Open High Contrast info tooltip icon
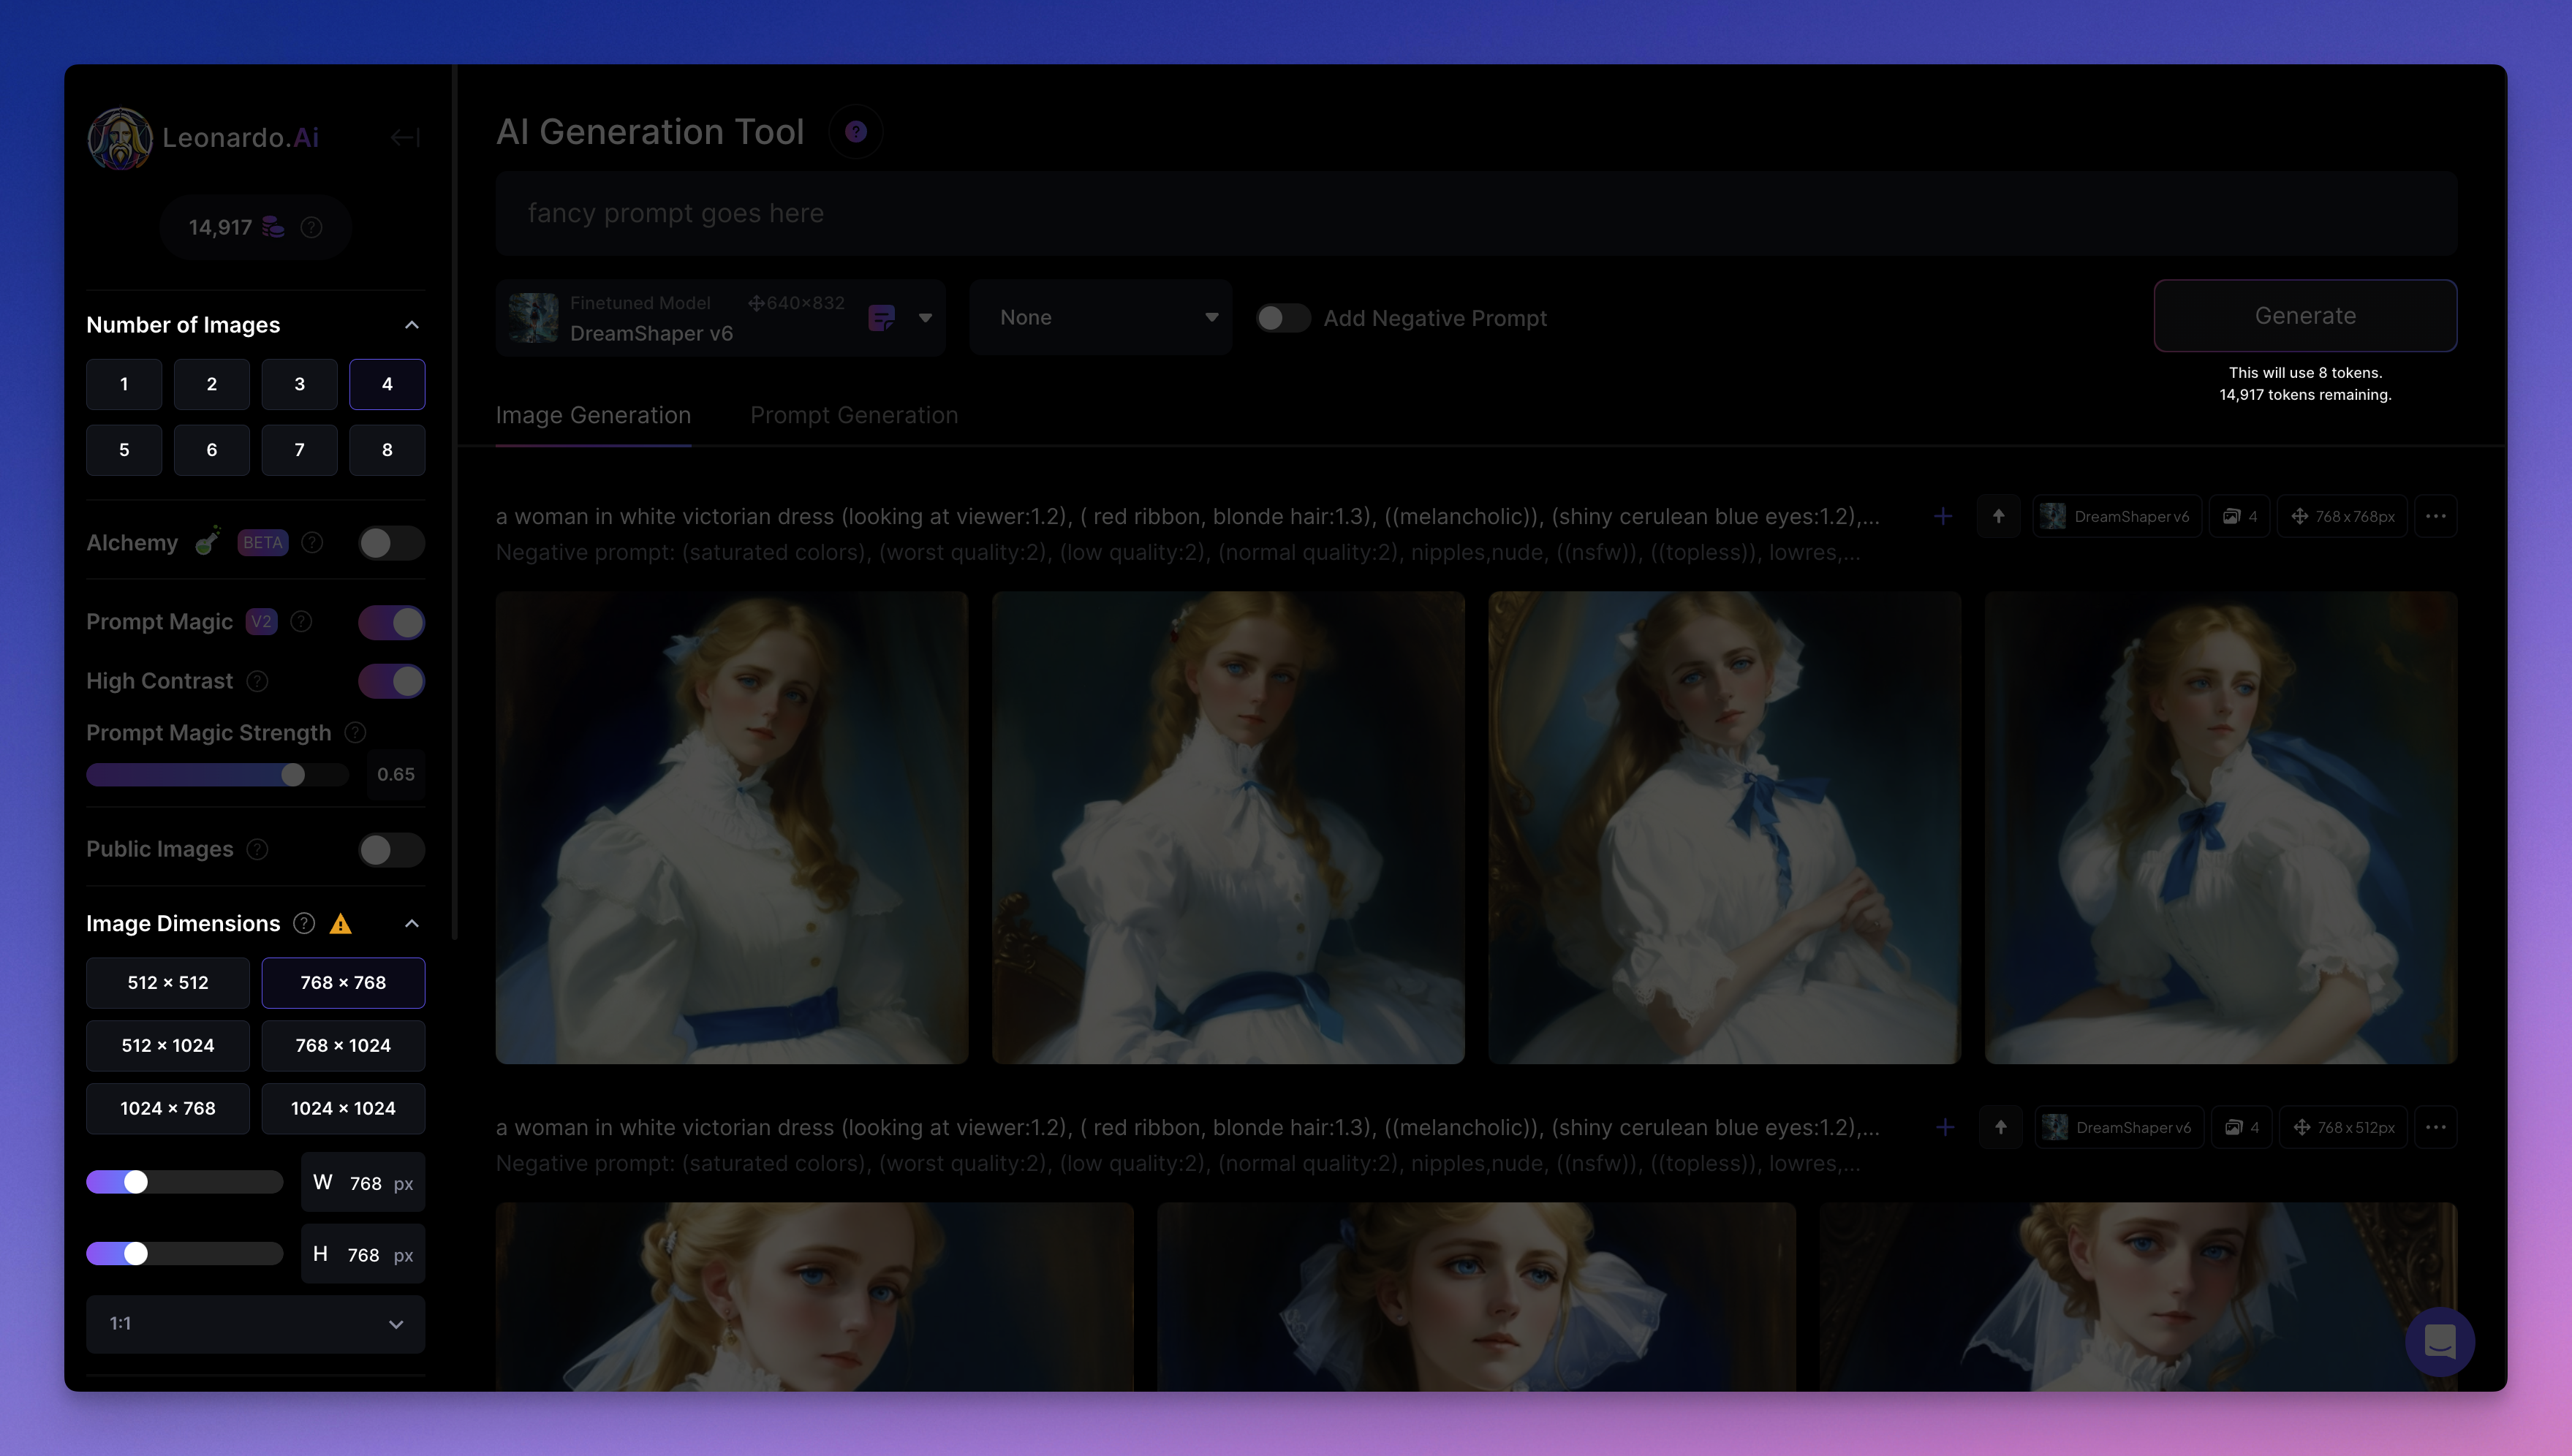 (x=257, y=681)
